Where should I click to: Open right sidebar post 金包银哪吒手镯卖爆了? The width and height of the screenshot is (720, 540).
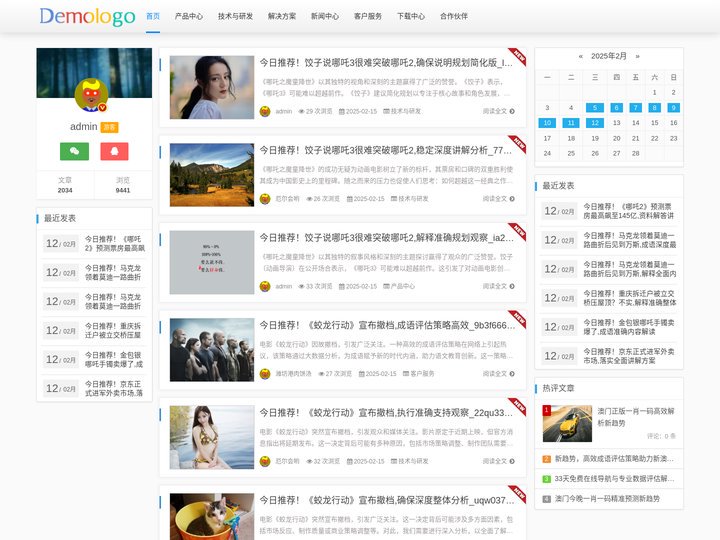[x=629, y=327]
